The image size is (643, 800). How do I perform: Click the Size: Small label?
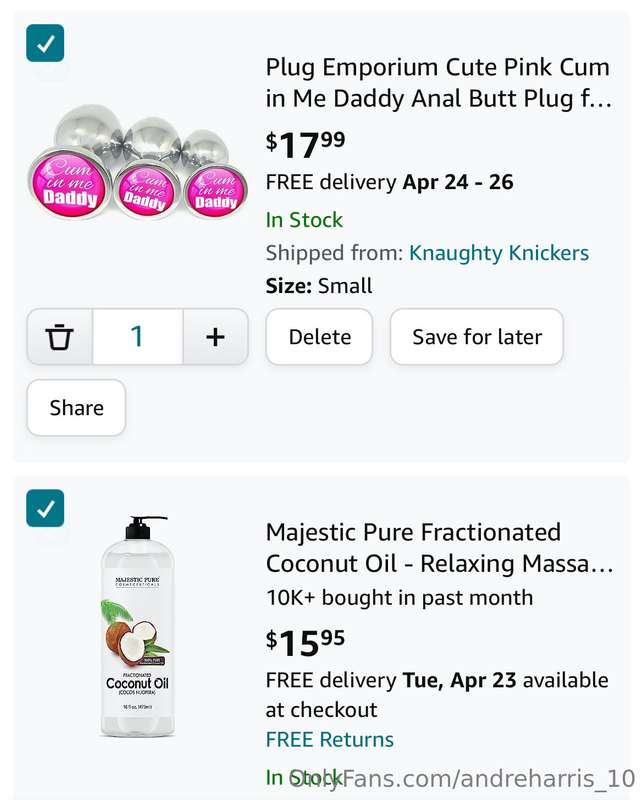[319, 286]
